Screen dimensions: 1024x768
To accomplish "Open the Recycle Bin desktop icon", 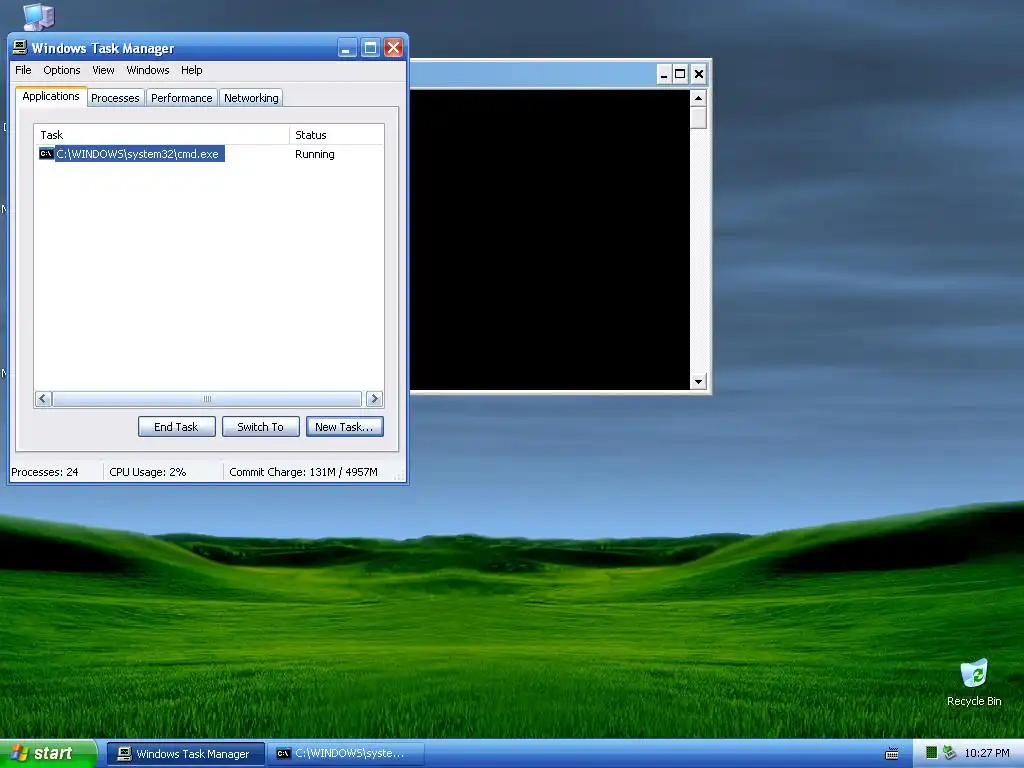I will pyautogui.click(x=974, y=682).
